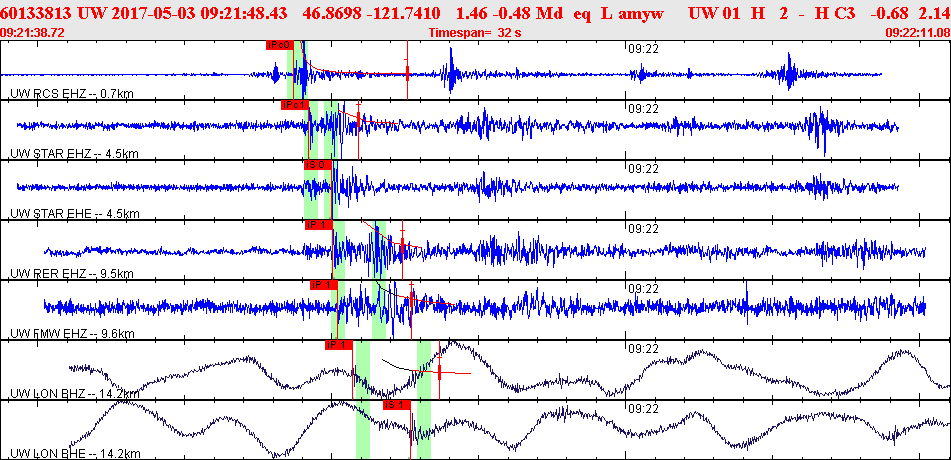The width and height of the screenshot is (951, 460).
Task: Select the iP 1 pick flag on RER EHZ
Action: pos(319,225)
